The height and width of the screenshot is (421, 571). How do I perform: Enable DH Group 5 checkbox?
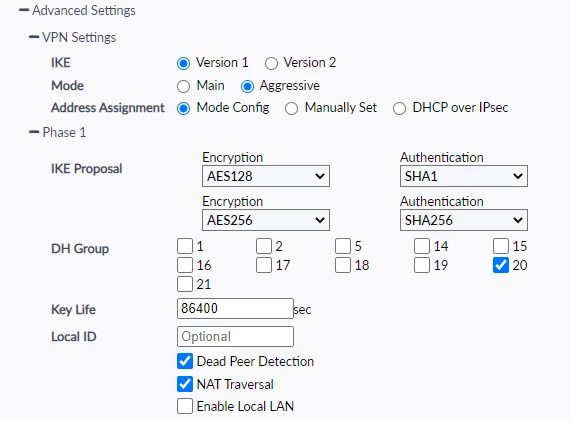pos(343,246)
